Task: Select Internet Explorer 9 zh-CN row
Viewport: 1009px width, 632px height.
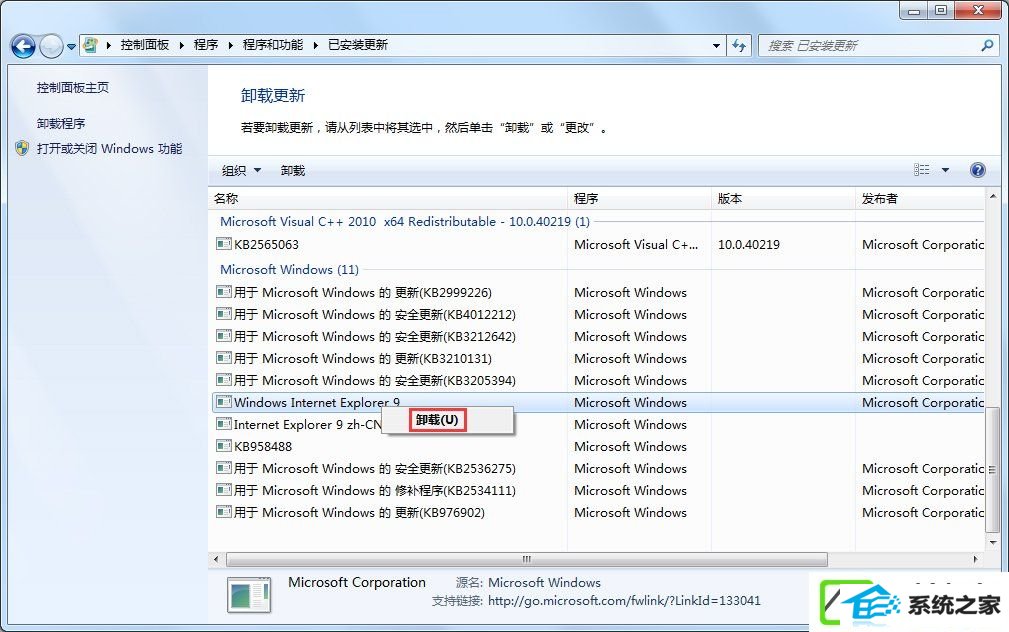Action: pyautogui.click(x=598, y=425)
